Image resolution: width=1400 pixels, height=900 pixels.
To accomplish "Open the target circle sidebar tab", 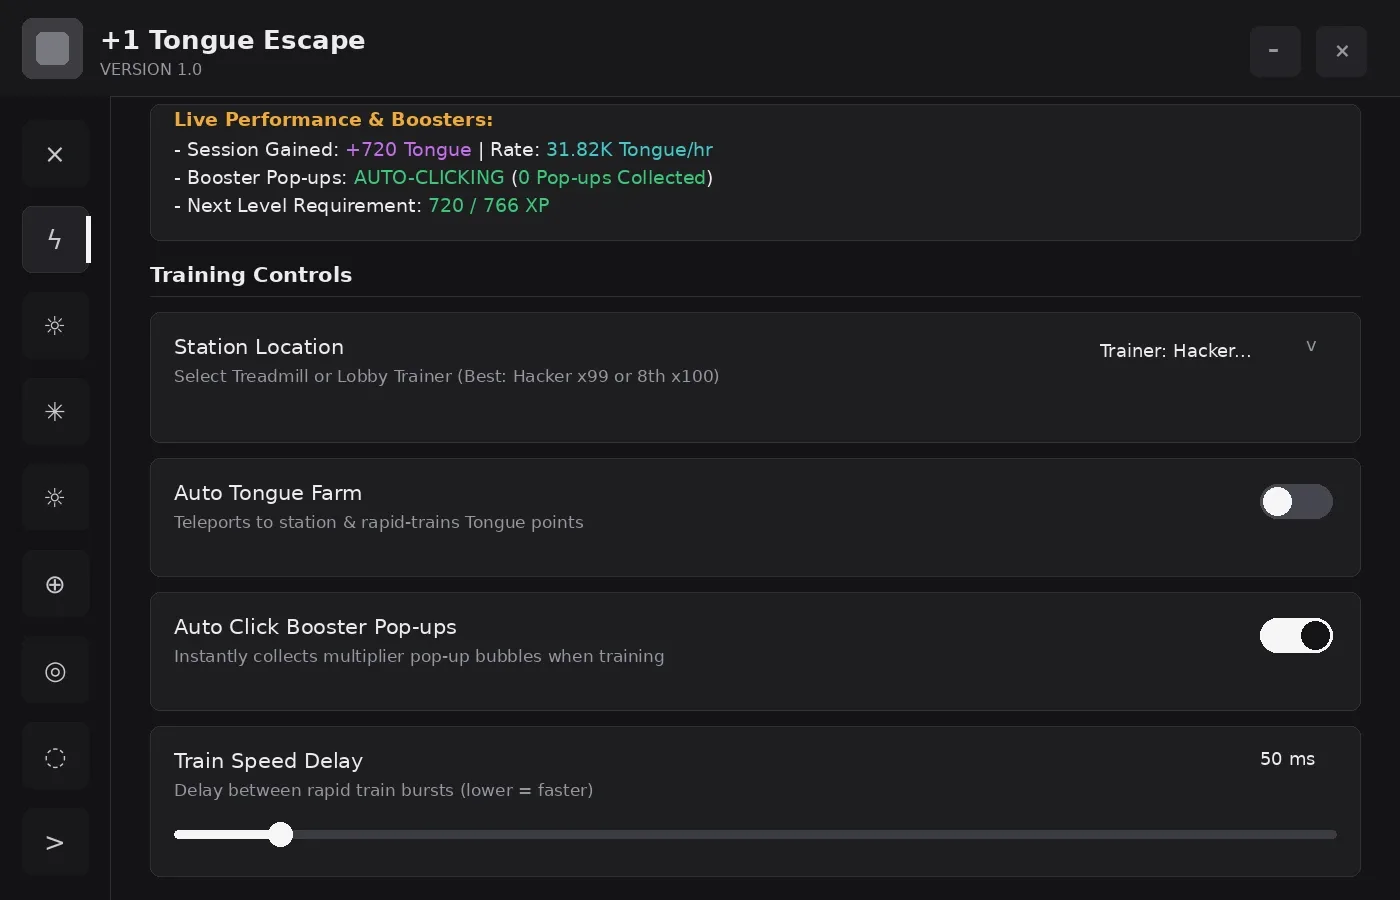I will (55, 671).
